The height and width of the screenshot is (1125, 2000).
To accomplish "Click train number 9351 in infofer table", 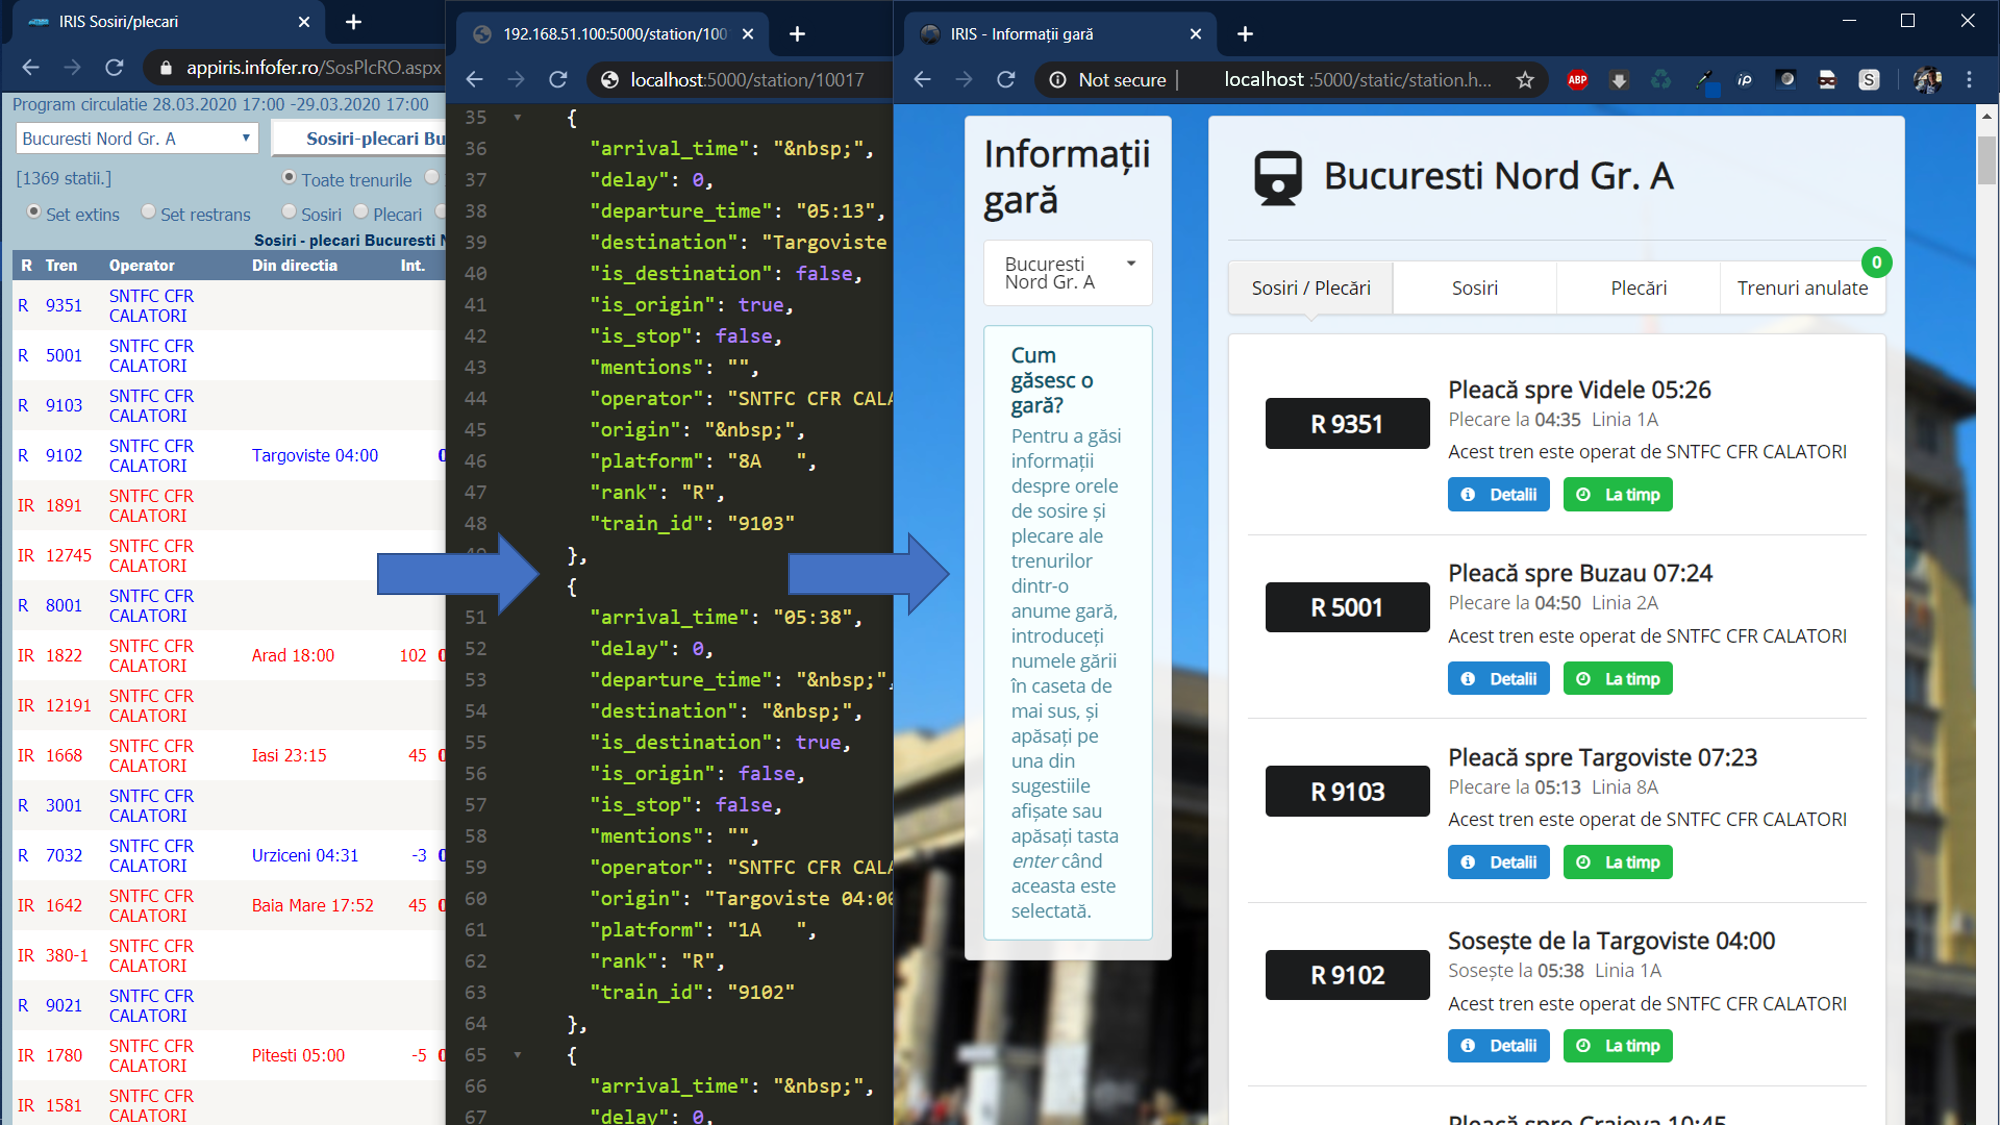I will 64,305.
